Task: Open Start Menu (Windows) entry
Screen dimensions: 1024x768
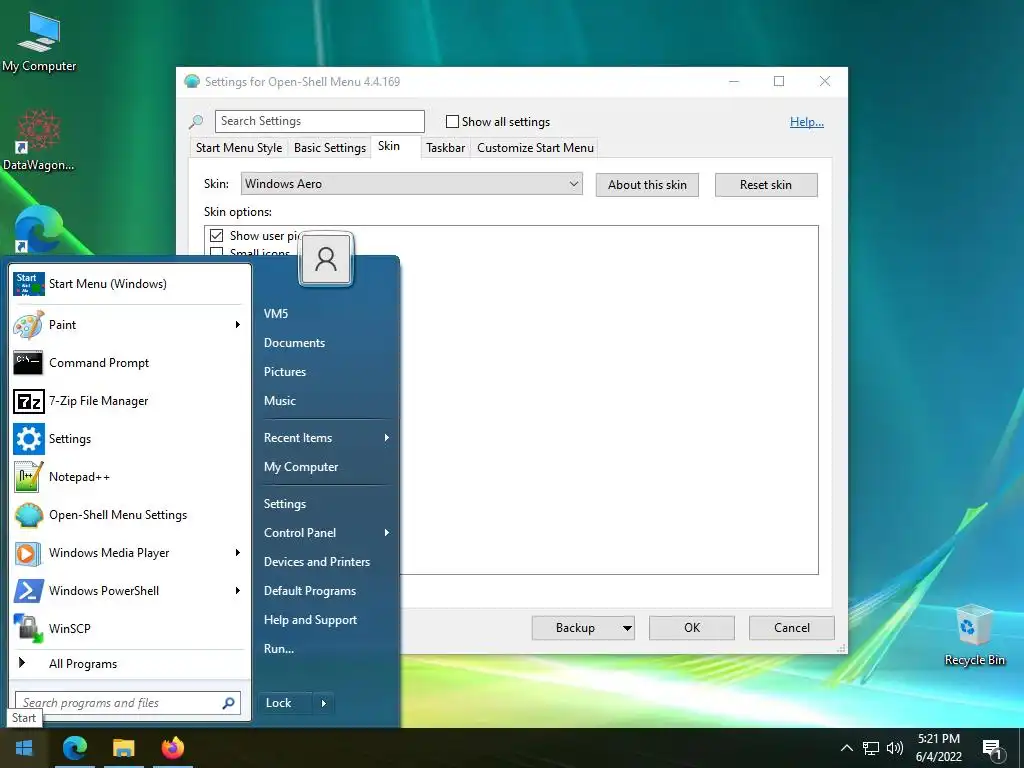Action: (x=129, y=283)
